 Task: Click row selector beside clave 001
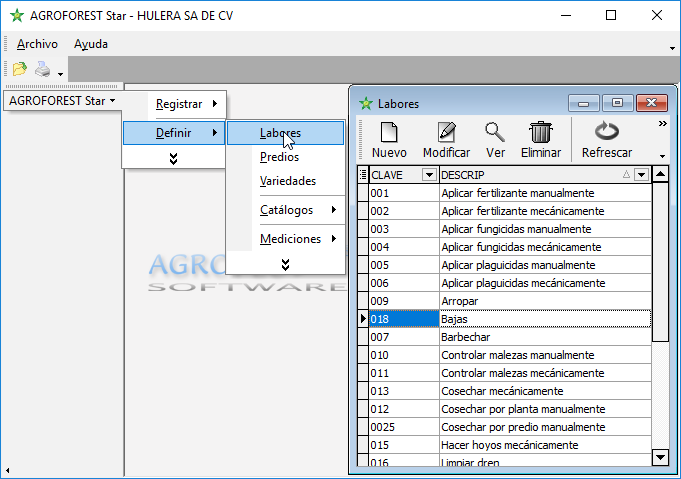363,193
